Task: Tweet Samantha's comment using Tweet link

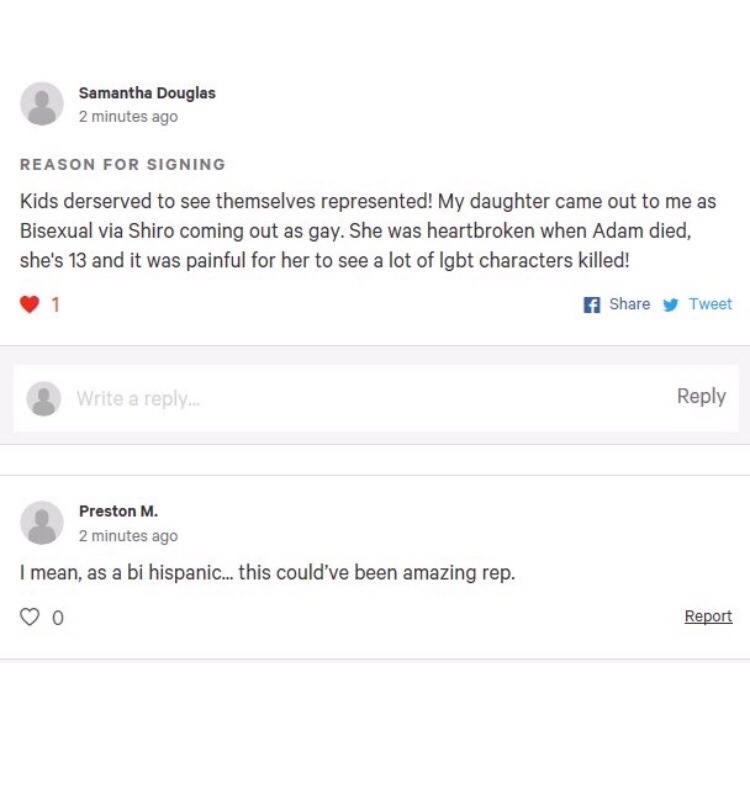Action: tap(710, 304)
